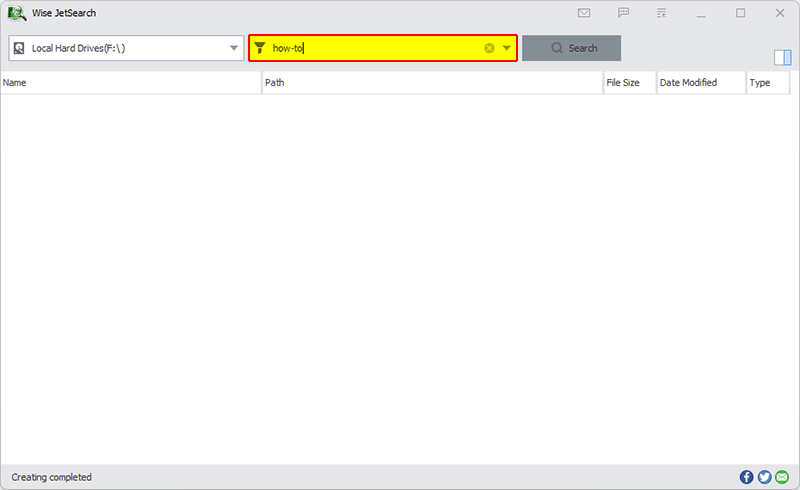The image size is (800, 490).
Task: Sort results by Name column header
Action: 131,83
